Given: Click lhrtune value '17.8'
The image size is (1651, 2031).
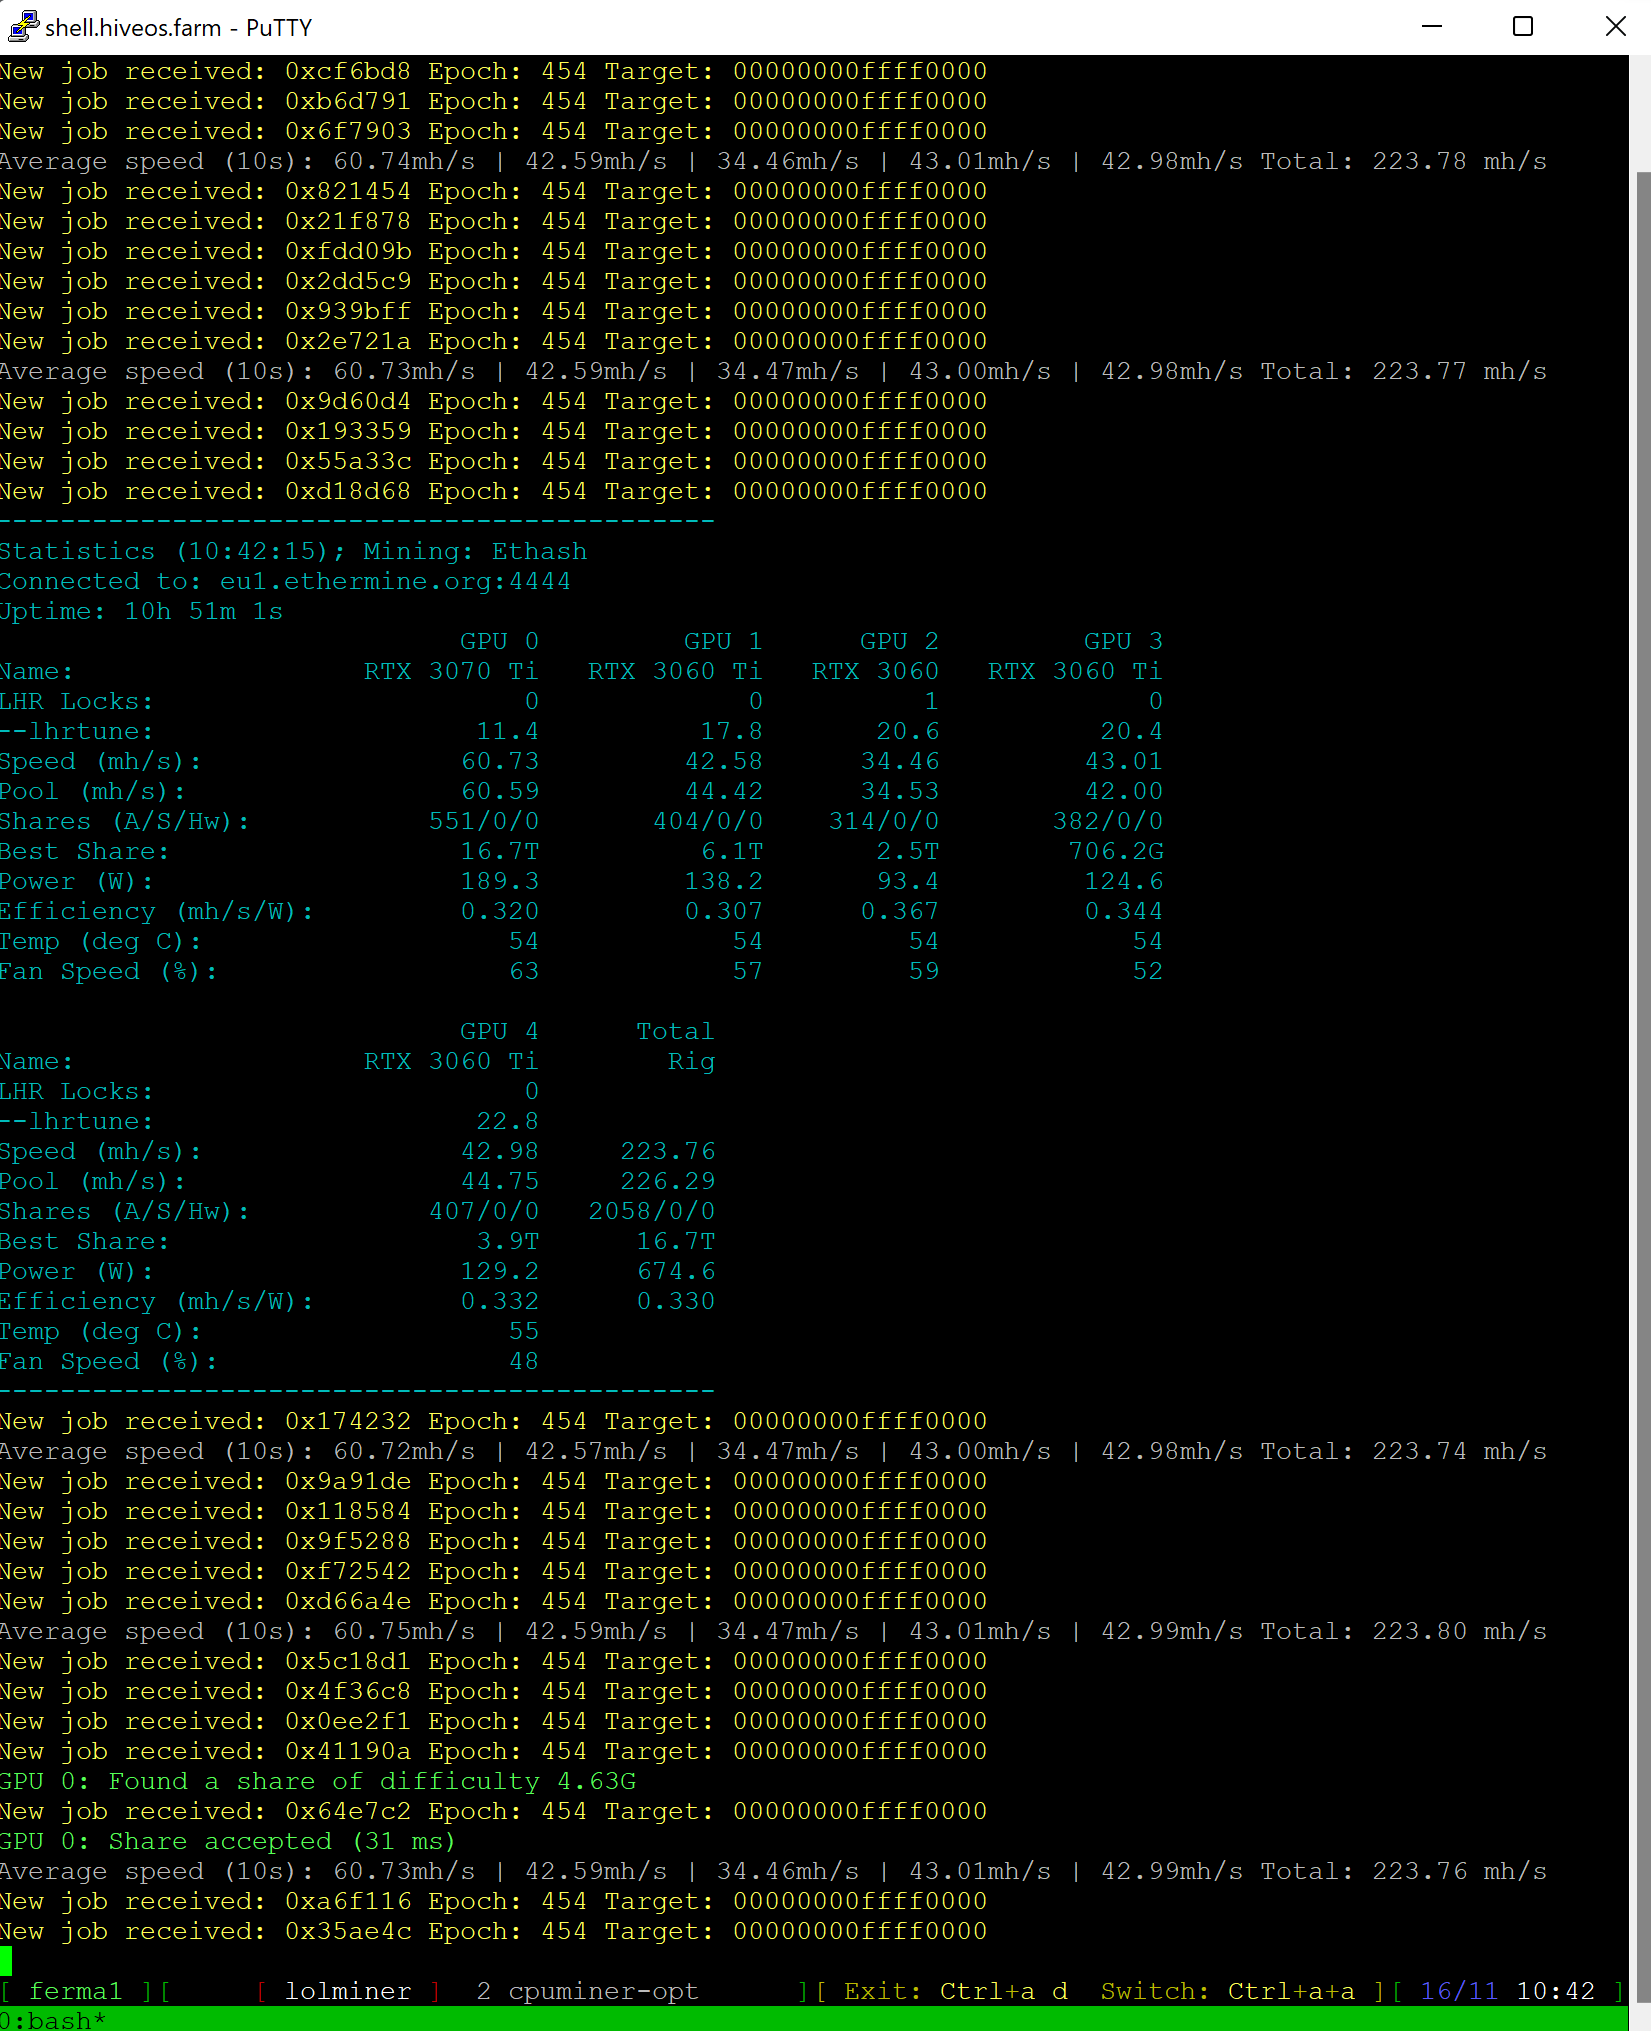Looking at the screenshot, I should click(x=731, y=731).
